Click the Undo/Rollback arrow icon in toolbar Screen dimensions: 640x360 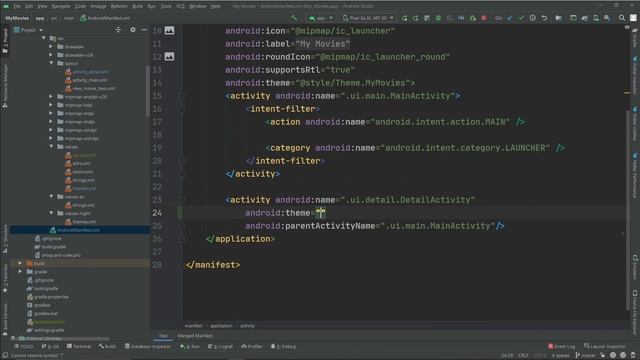(x=544, y=18)
